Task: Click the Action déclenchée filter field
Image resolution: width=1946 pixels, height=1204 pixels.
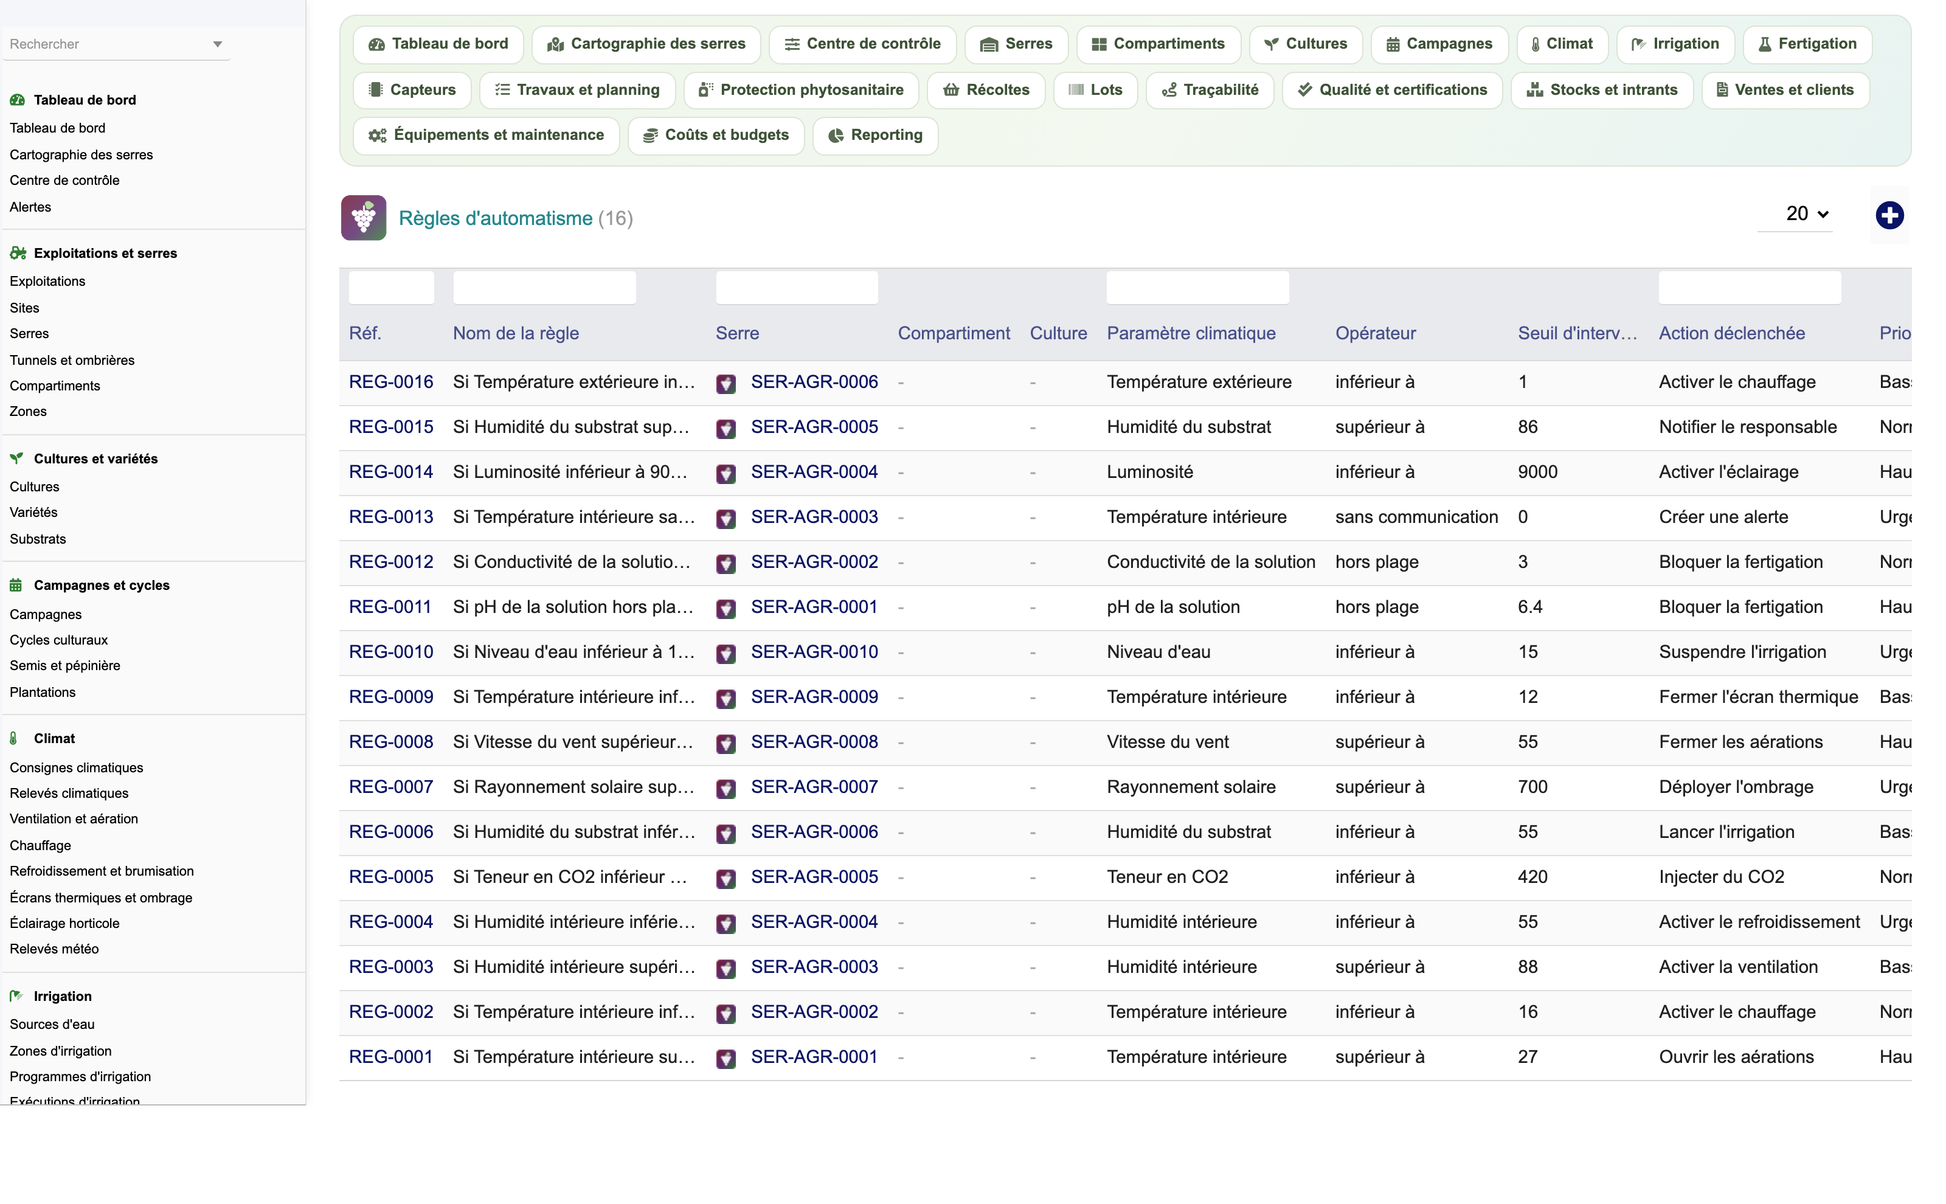Action: [1750, 288]
